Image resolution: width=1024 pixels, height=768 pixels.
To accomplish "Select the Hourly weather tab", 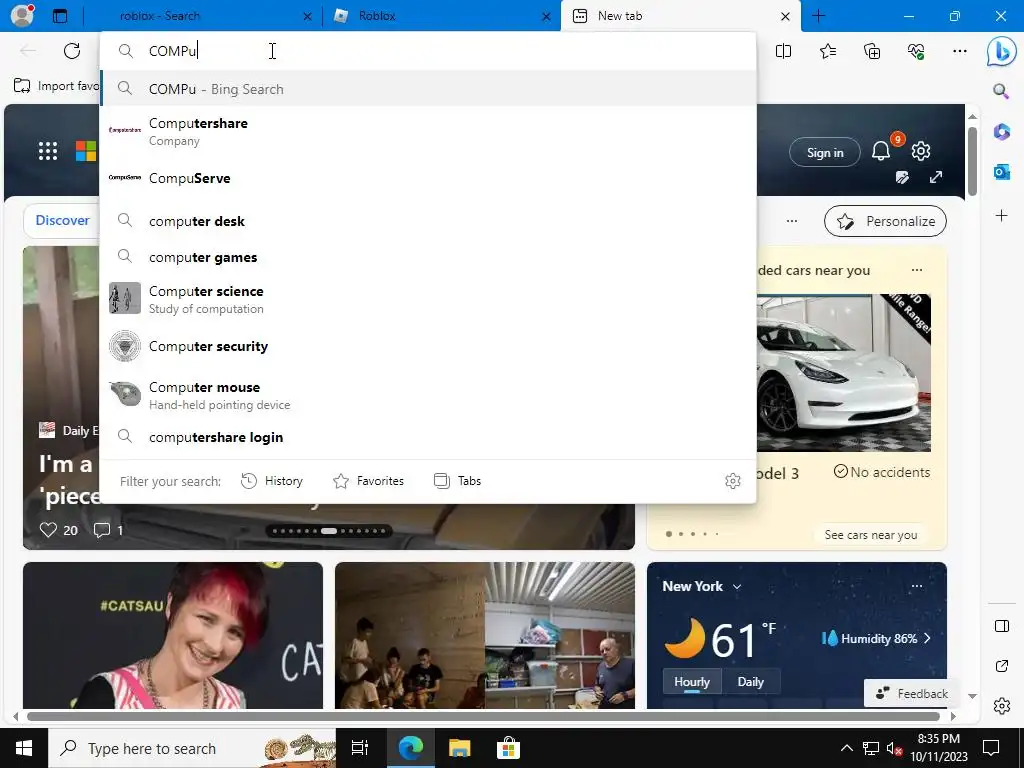I will 692,682.
